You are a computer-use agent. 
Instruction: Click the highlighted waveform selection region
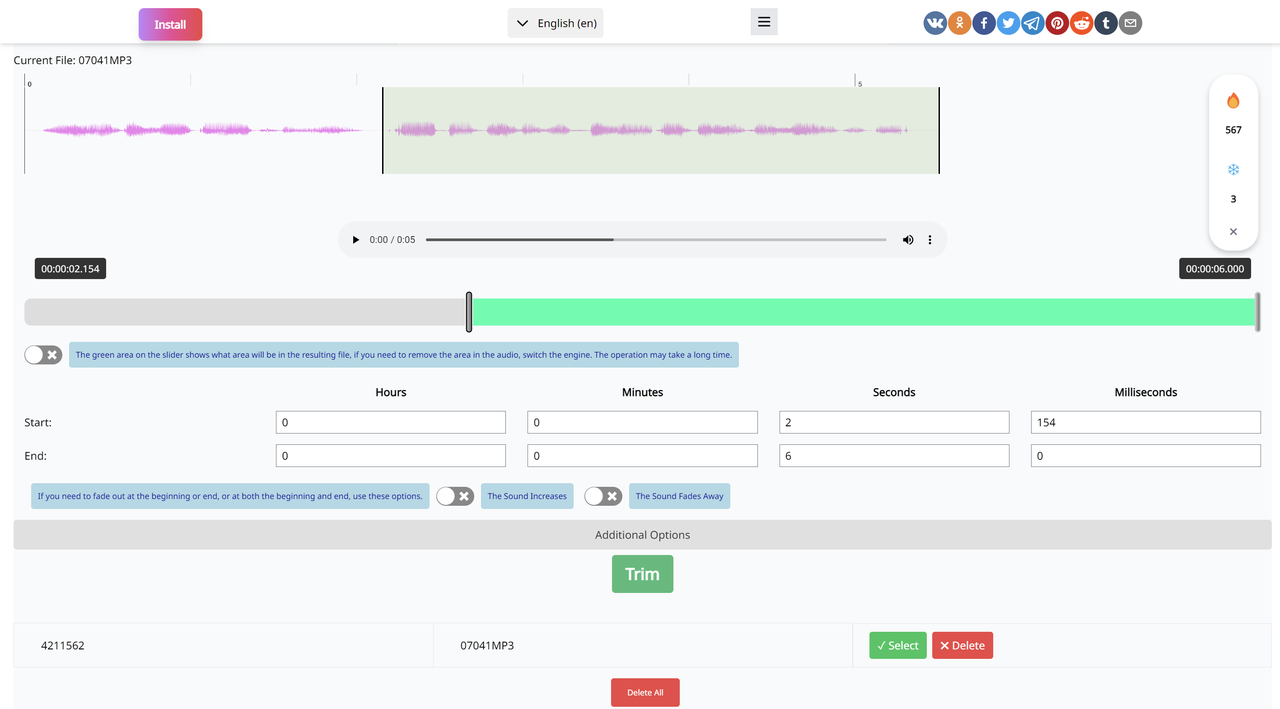coord(661,130)
